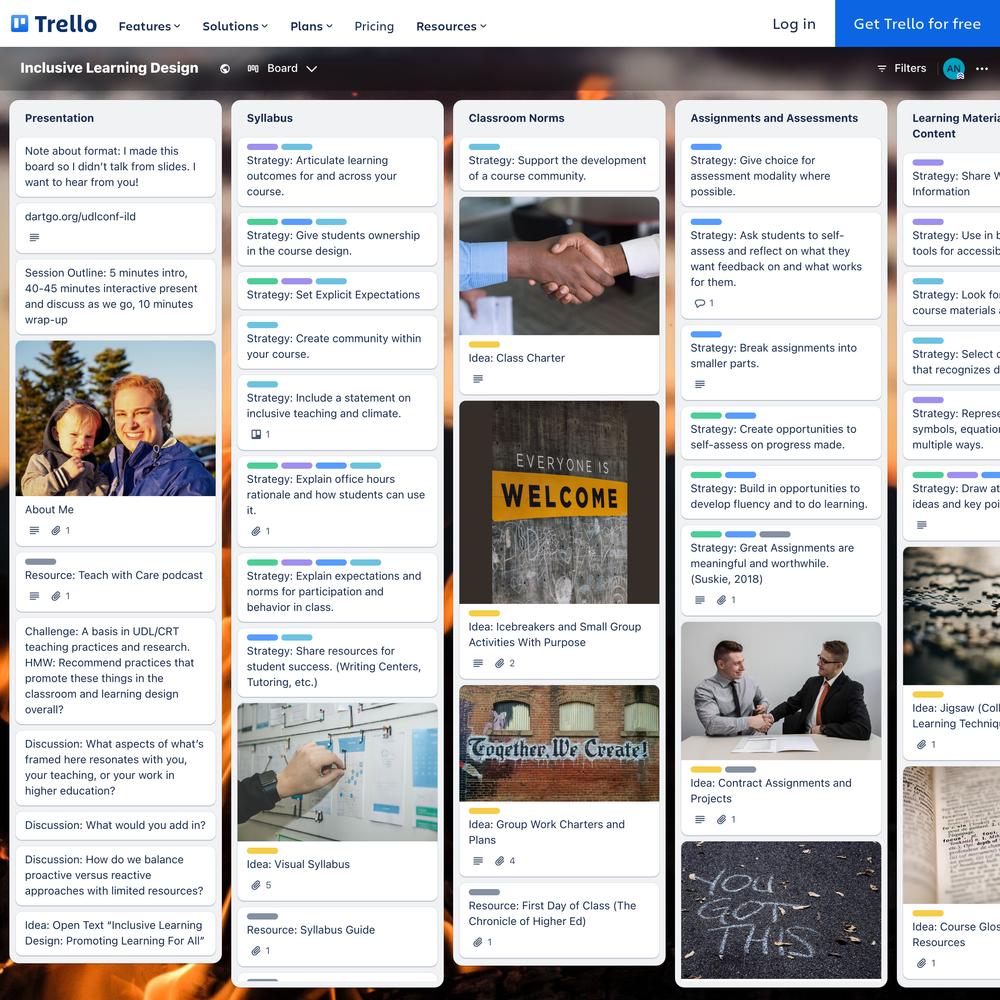Click attachment icon on Group Work Charters card
The height and width of the screenshot is (1000, 1000).
point(500,861)
